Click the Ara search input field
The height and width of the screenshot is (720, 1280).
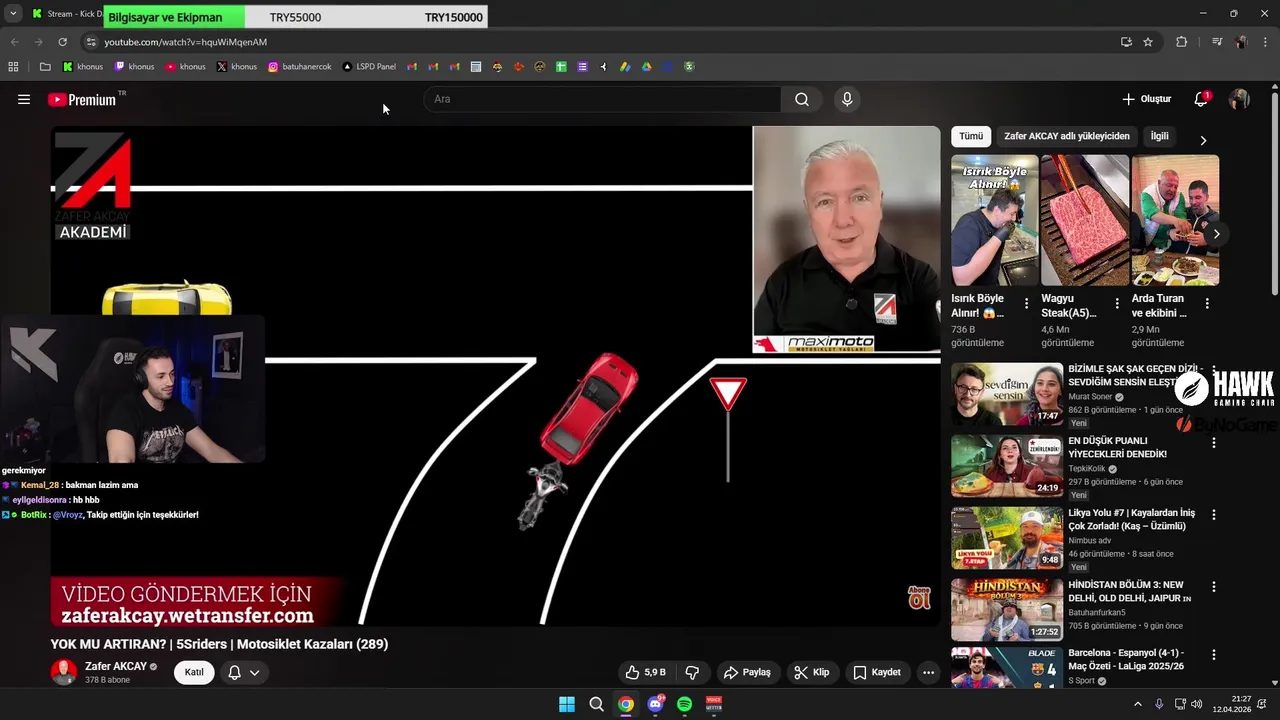tap(601, 99)
